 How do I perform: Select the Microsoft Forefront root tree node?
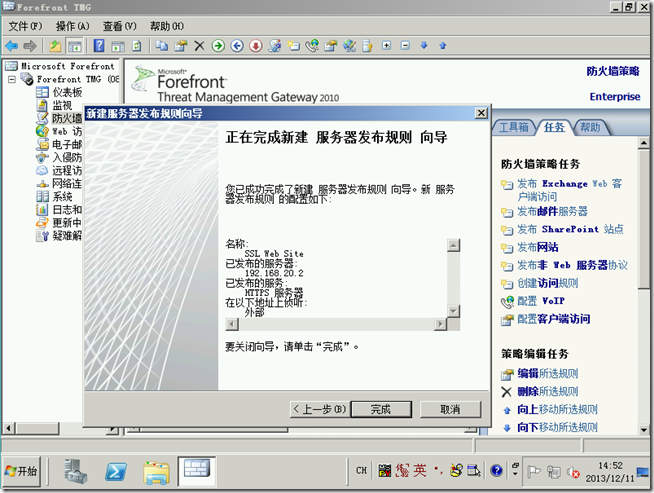pyautogui.click(x=68, y=66)
